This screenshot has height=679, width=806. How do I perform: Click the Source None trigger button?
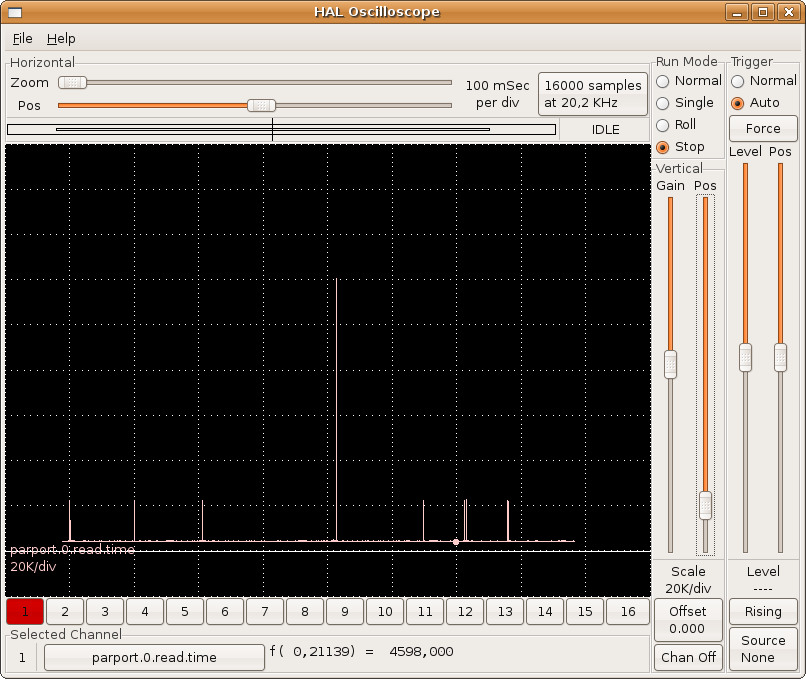763,649
